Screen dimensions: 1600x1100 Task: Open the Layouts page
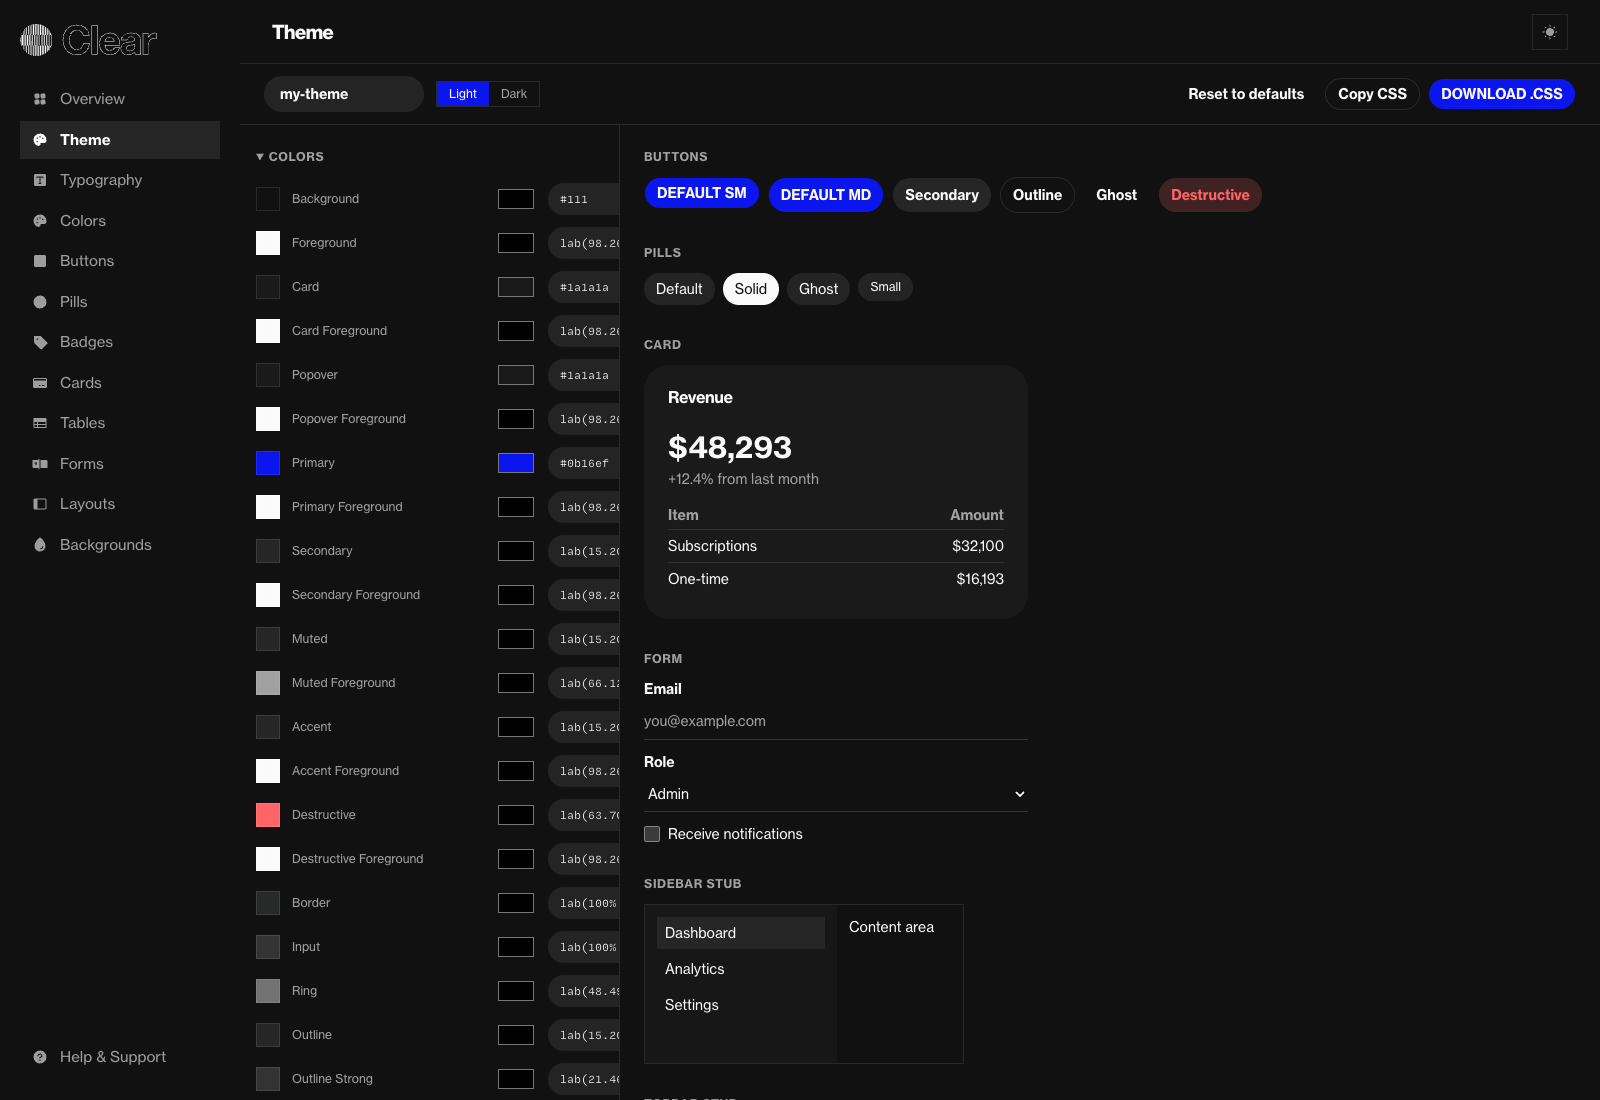(120, 504)
